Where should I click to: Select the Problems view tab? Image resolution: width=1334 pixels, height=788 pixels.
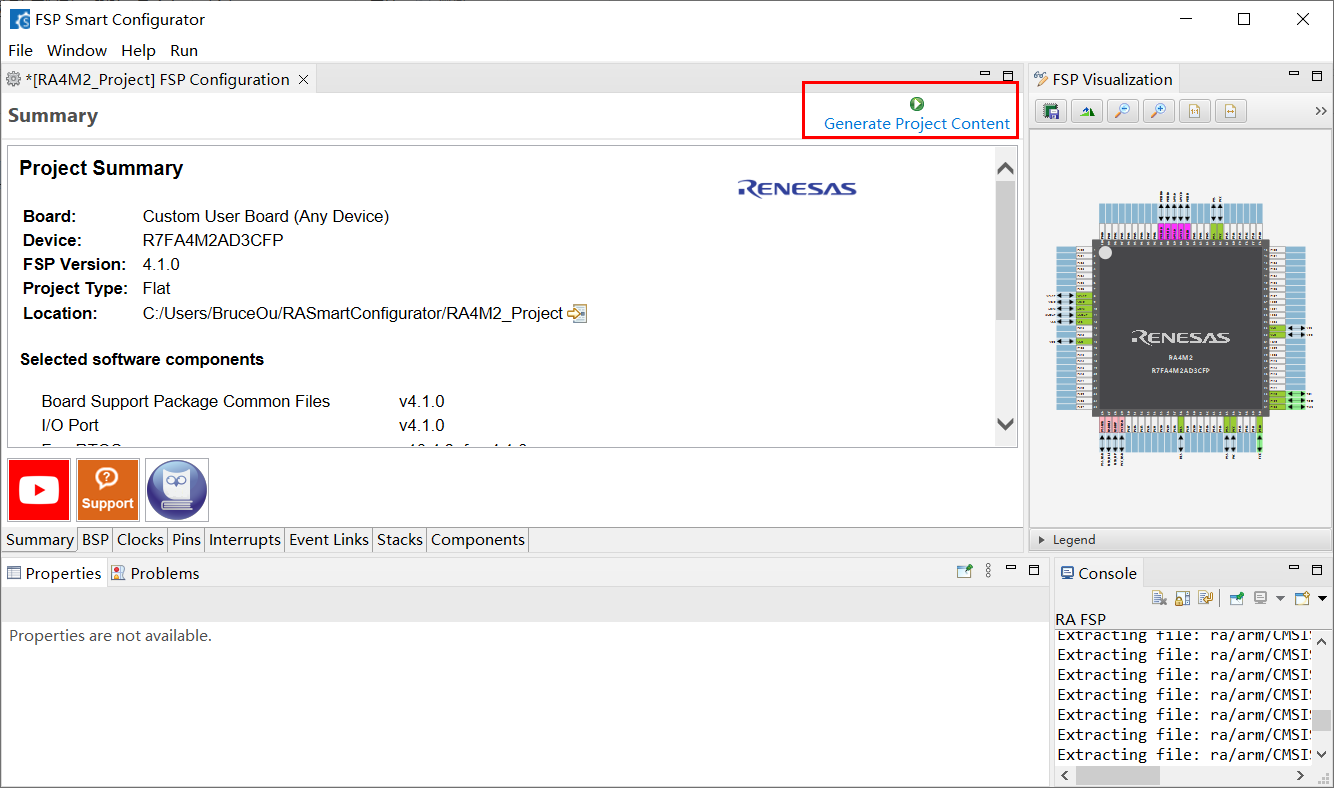point(155,573)
